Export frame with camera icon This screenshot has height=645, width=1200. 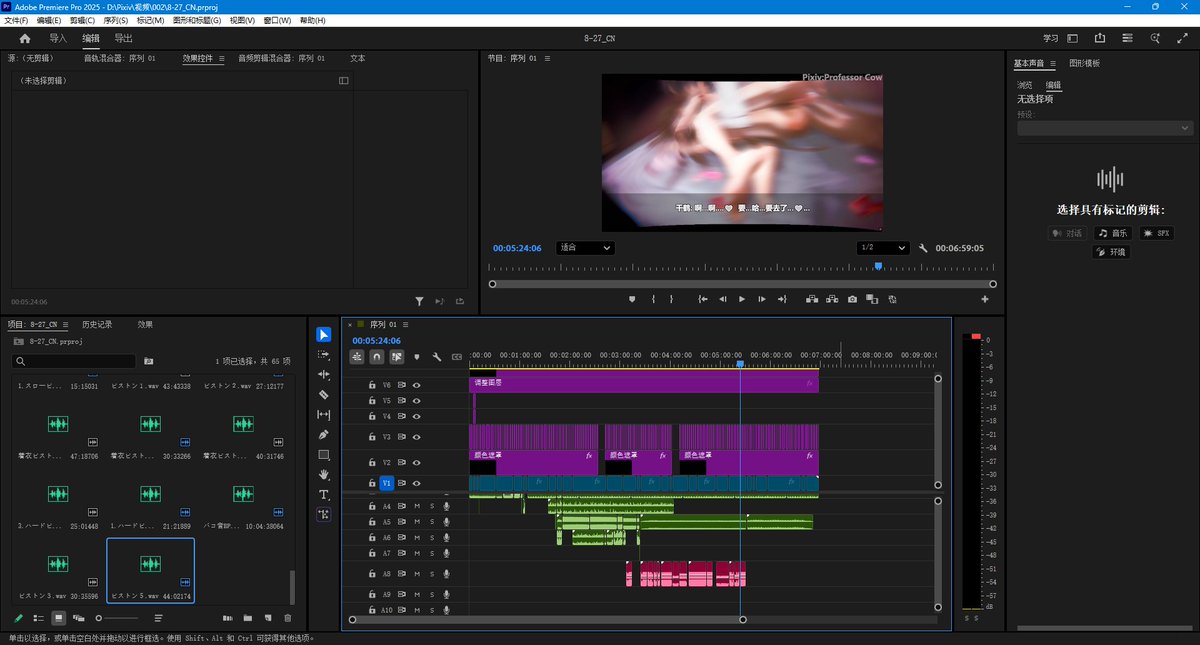point(852,299)
